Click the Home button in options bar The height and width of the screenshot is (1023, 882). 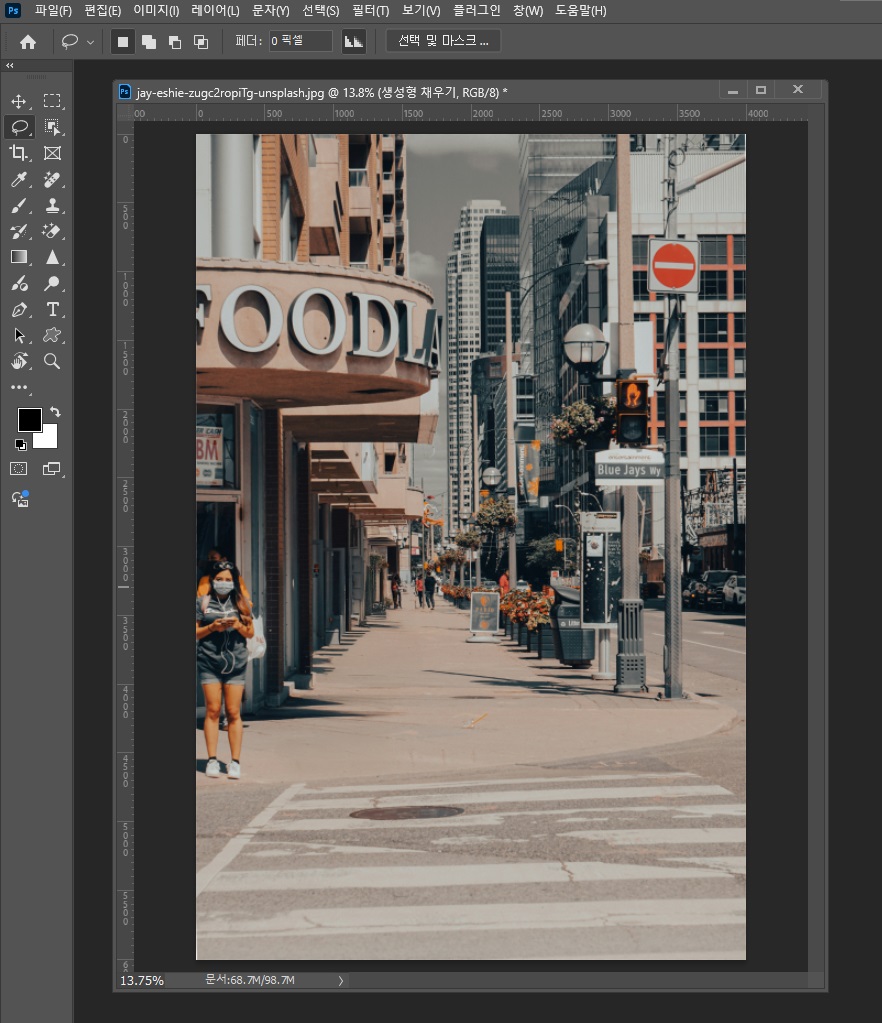27,42
